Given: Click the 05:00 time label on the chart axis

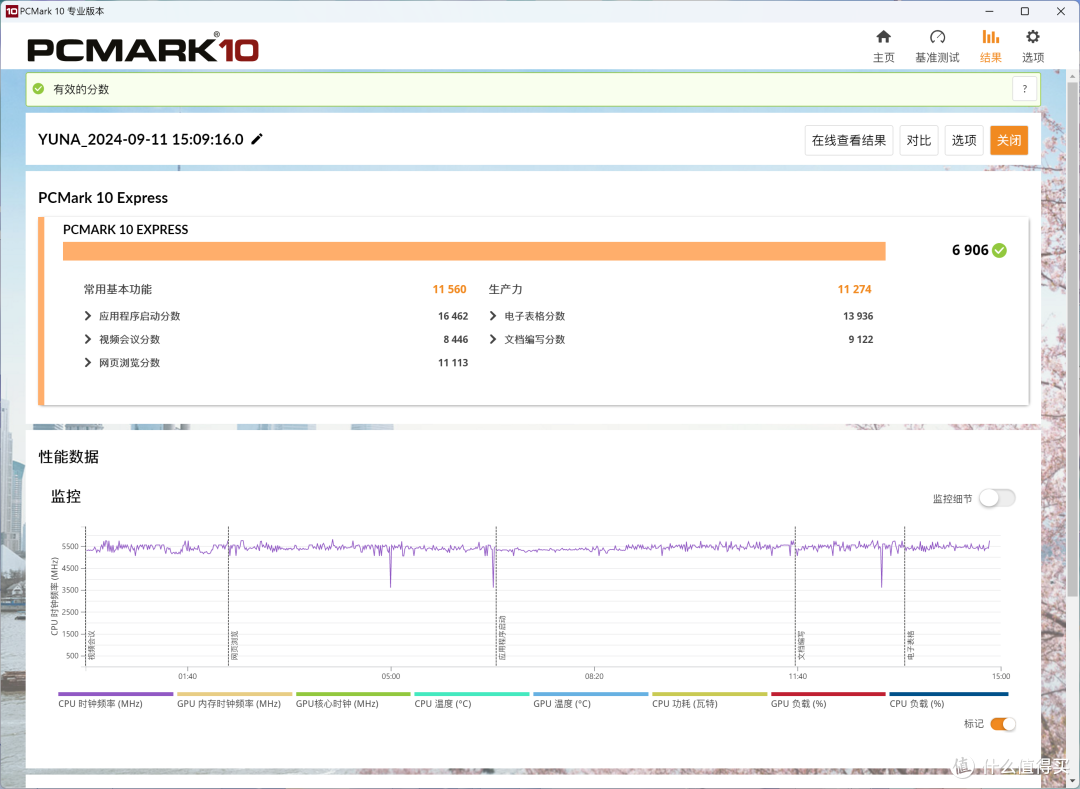Looking at the screenshot, I should tap(391, 676).
